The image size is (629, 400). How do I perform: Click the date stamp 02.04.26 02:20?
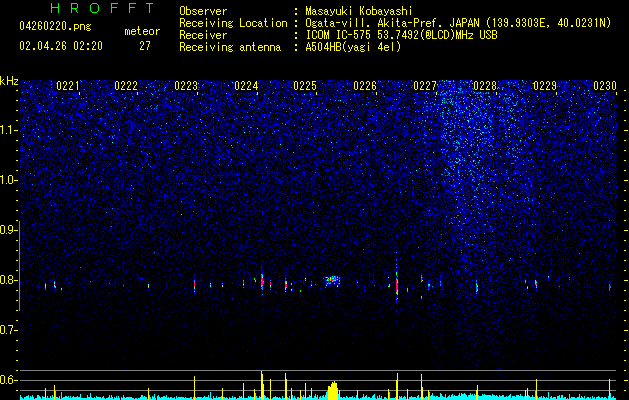(x=61, y=46)
